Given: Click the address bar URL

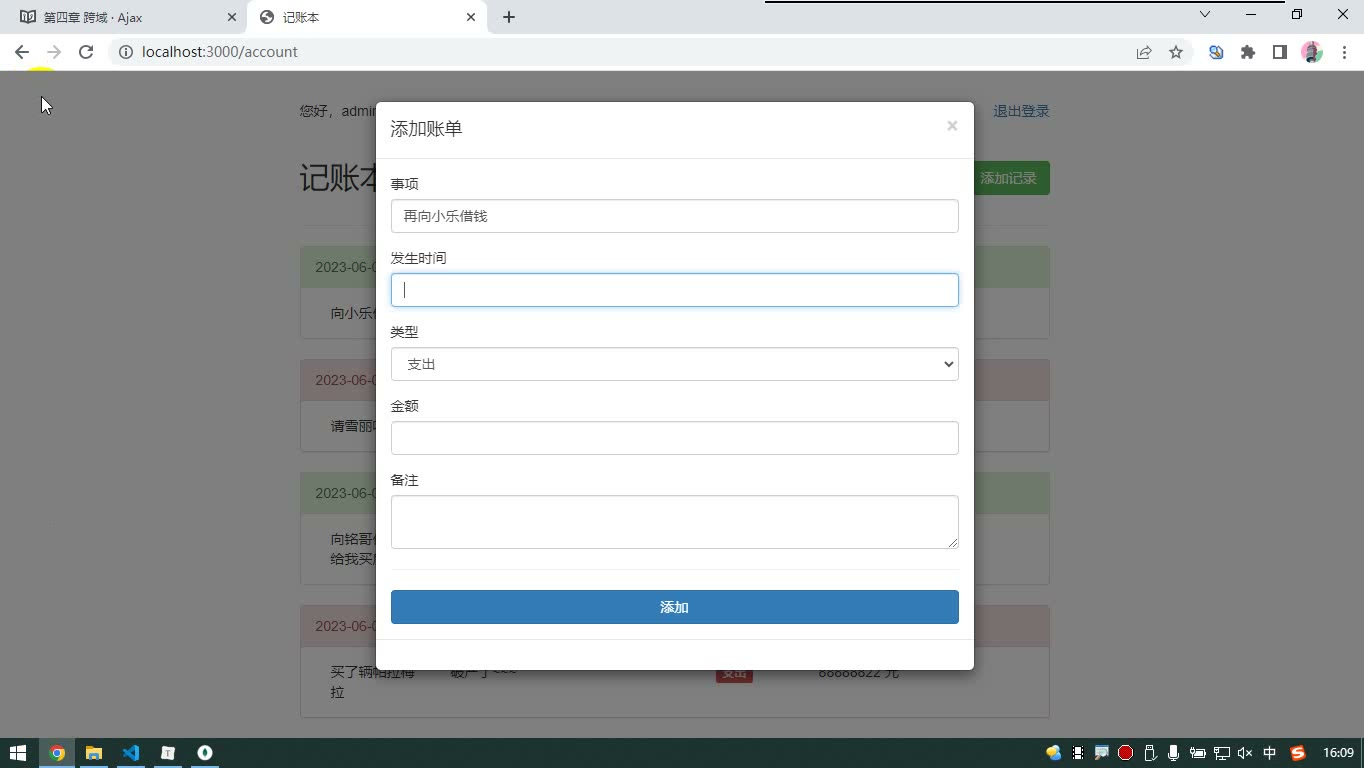Looking at the screenshot, I should (220, 52).
